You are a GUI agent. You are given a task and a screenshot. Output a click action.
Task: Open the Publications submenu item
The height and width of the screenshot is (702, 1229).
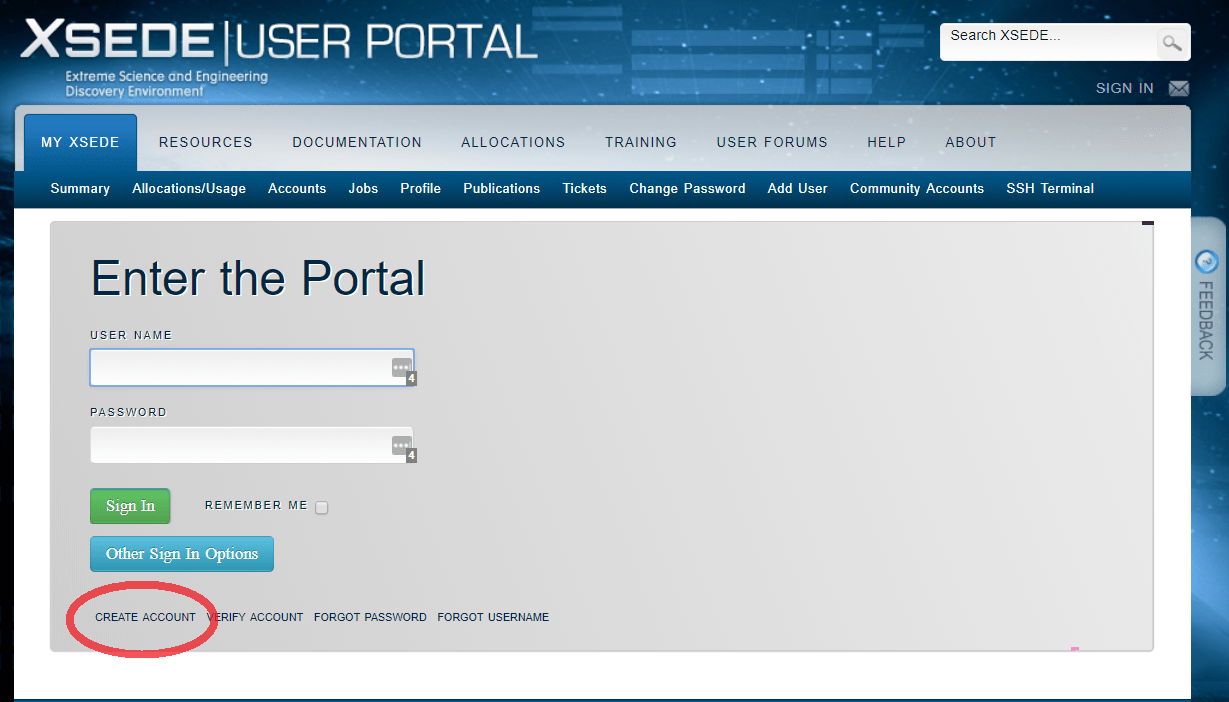(x=502, y=188)
